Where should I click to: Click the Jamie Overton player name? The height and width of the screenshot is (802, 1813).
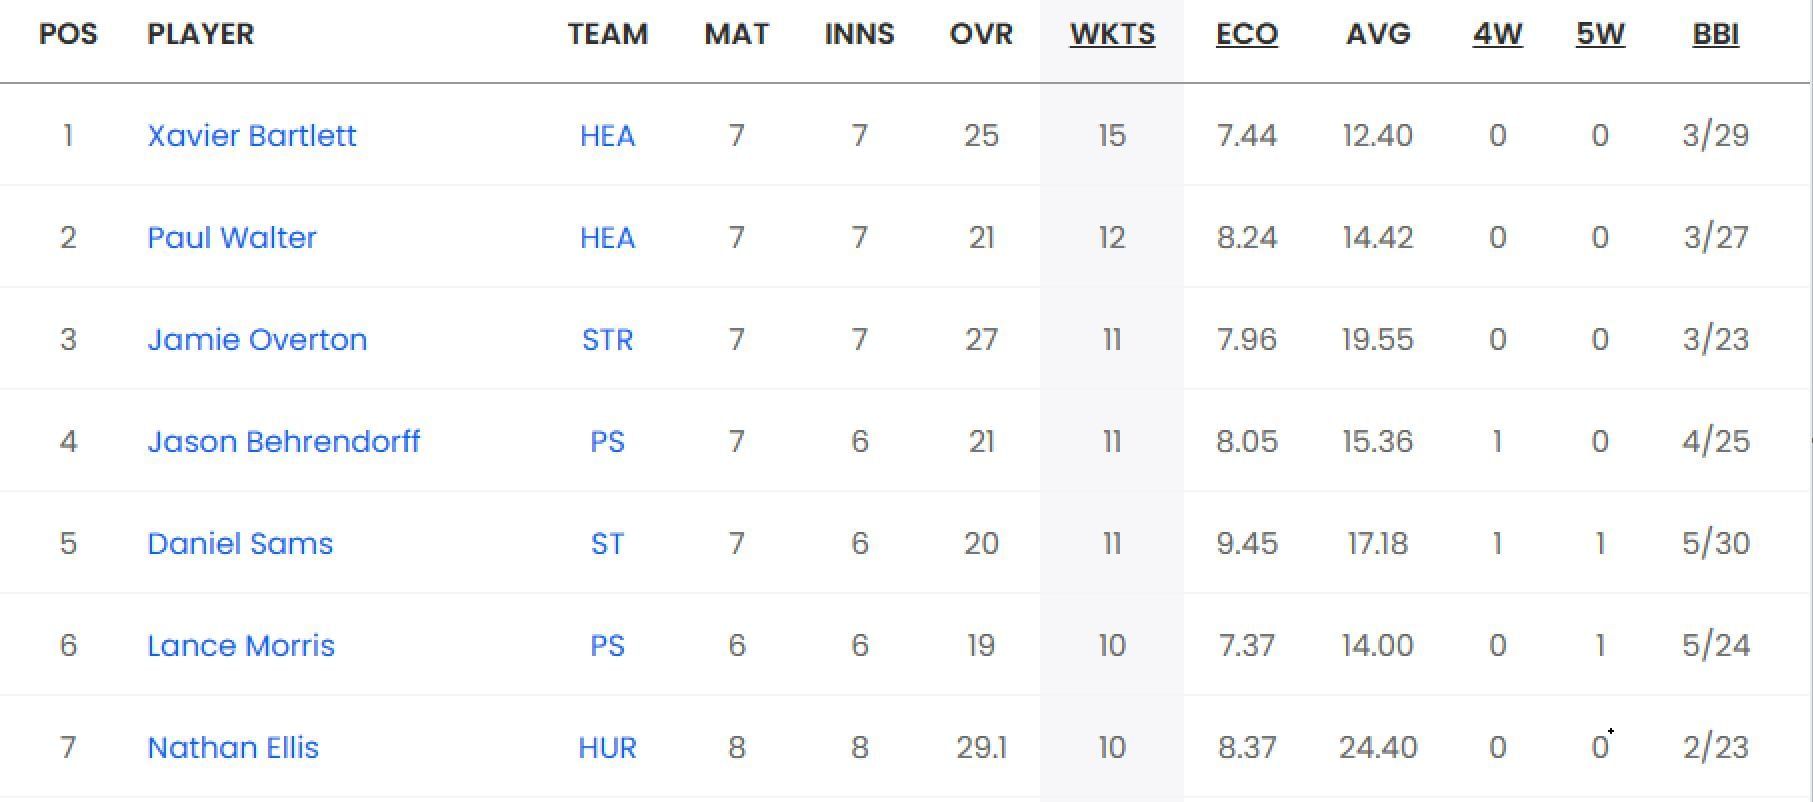257,339
